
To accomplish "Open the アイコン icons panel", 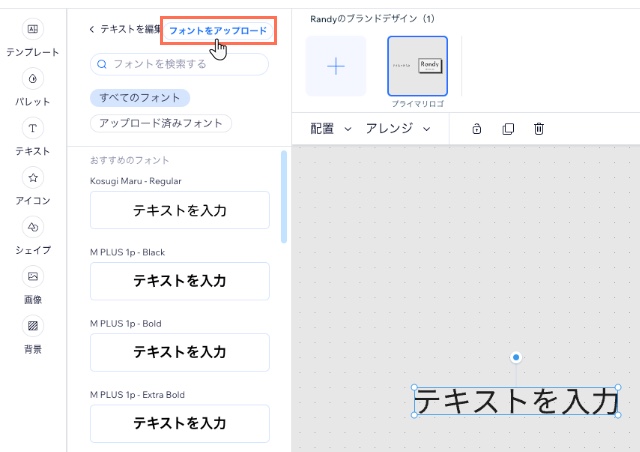I will [33, 178].
